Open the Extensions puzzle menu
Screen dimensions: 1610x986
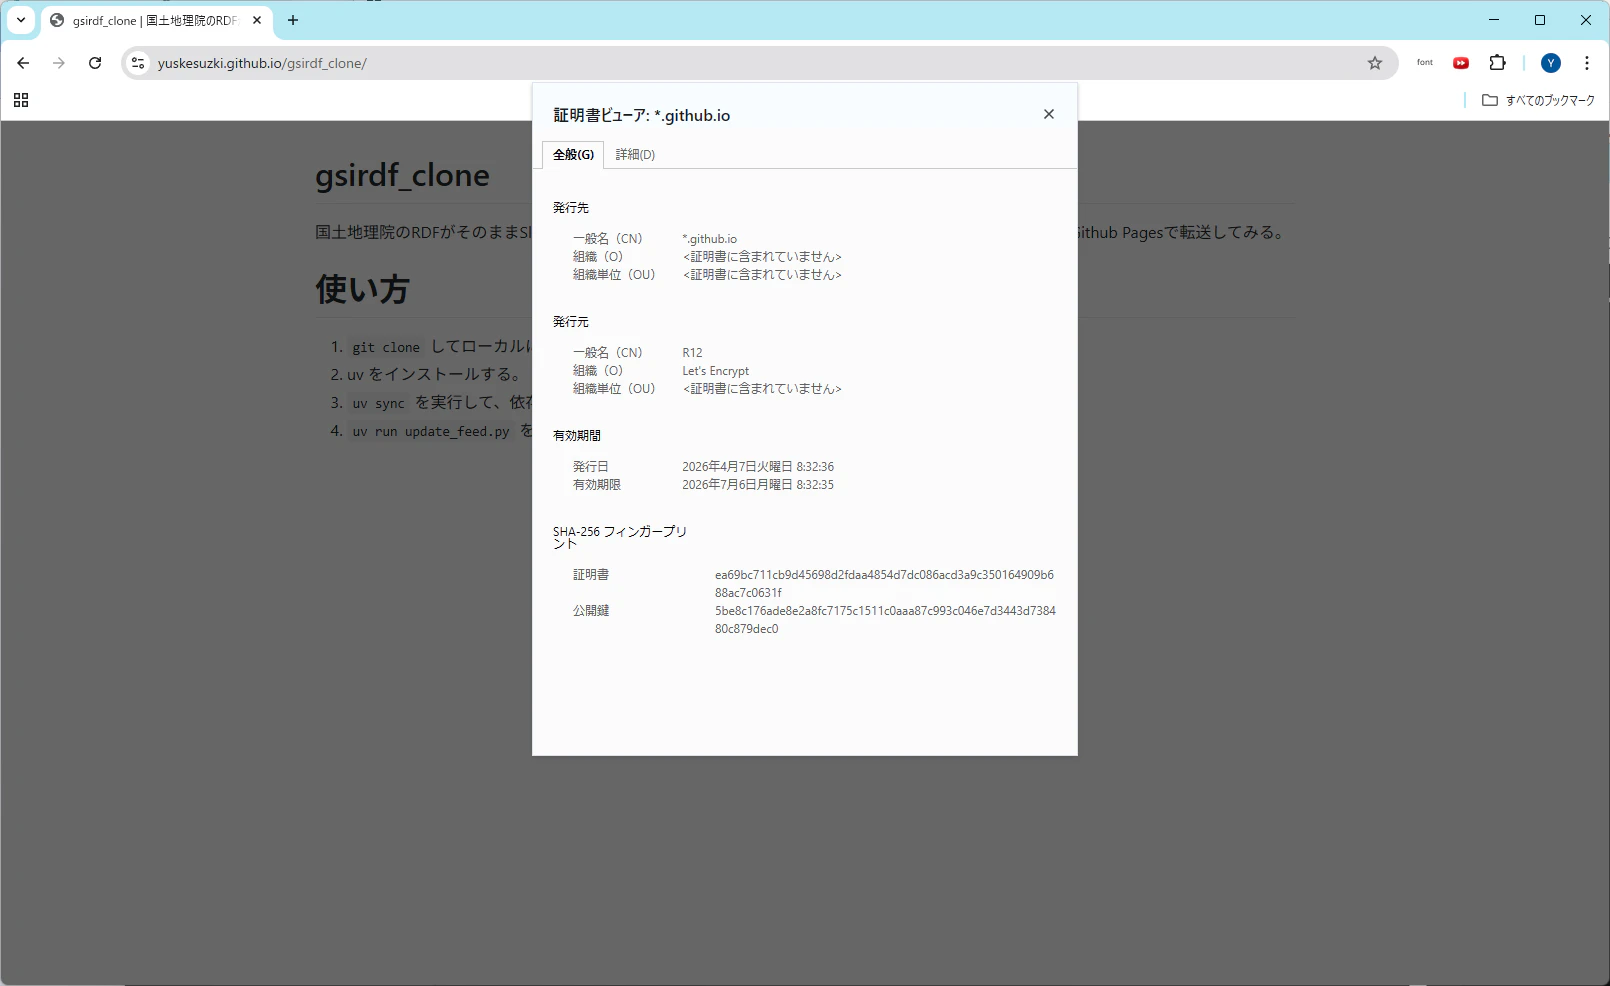click(x=1497, y=63)
